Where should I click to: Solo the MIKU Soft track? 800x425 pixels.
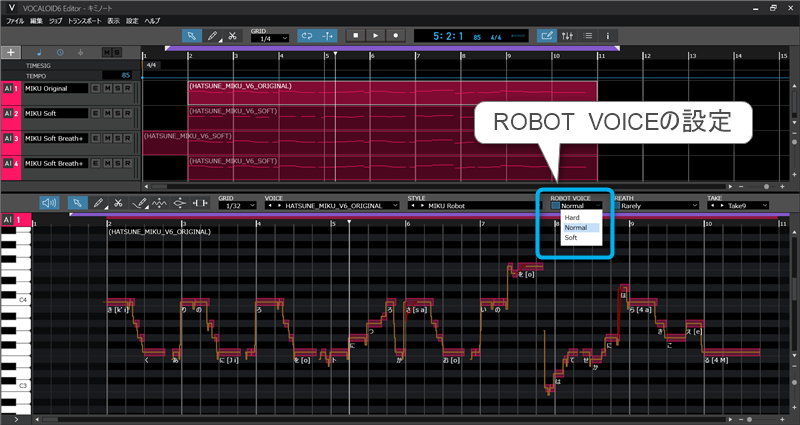click(117, 113)
